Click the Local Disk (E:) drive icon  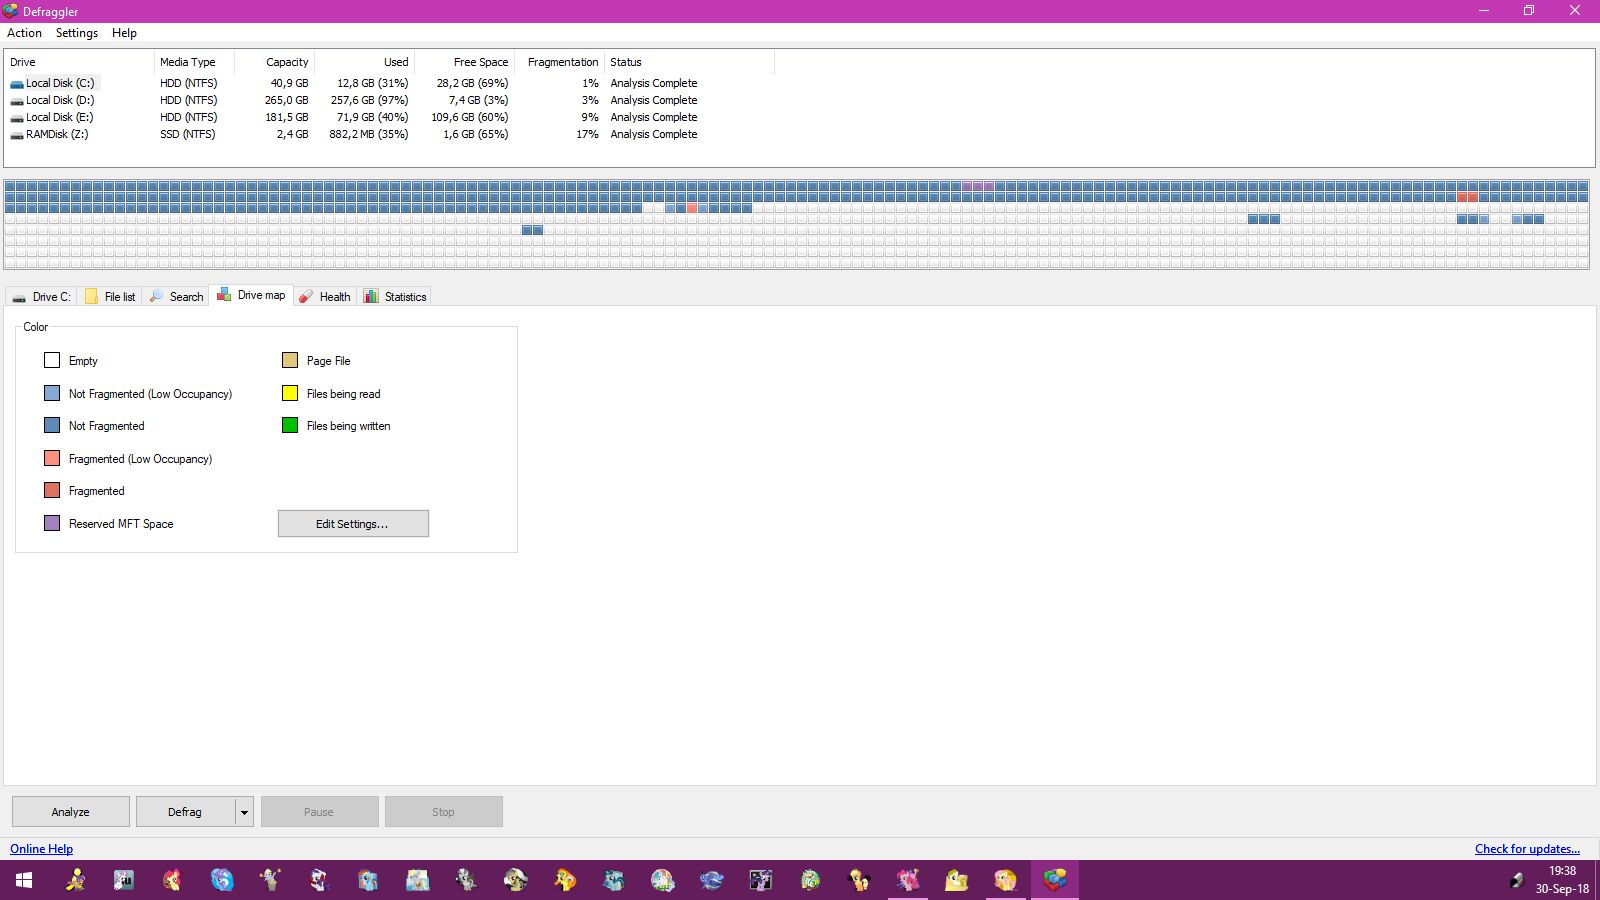pyautogui.click(x=17, y=118)
